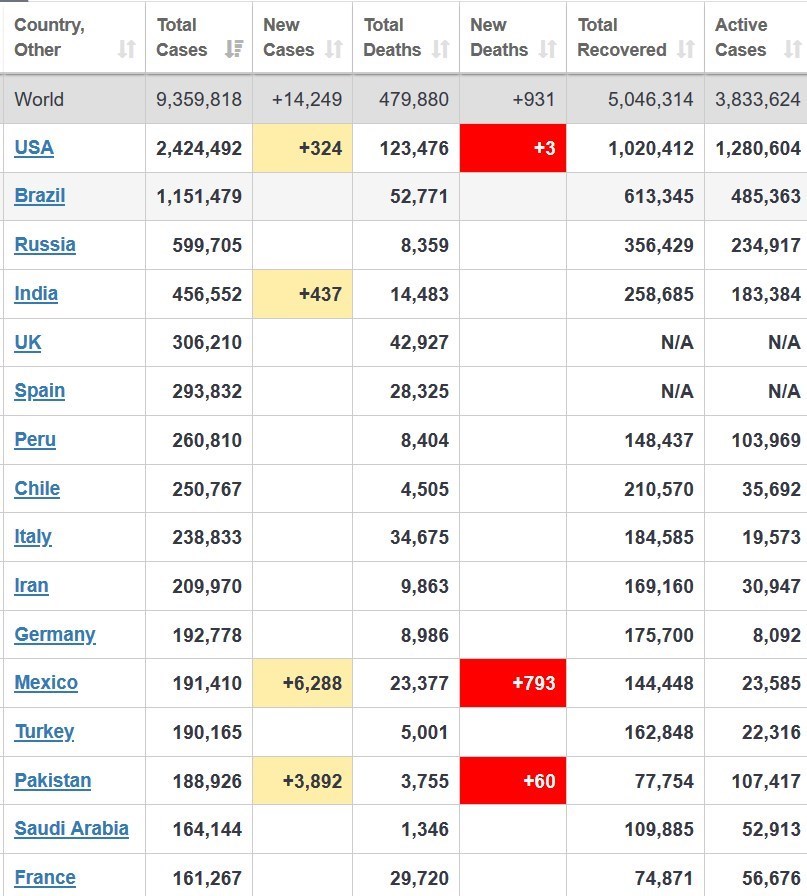This screenshot has height=896, width=807.
Task: Open the Brazil country link
Action: [39, 196]
